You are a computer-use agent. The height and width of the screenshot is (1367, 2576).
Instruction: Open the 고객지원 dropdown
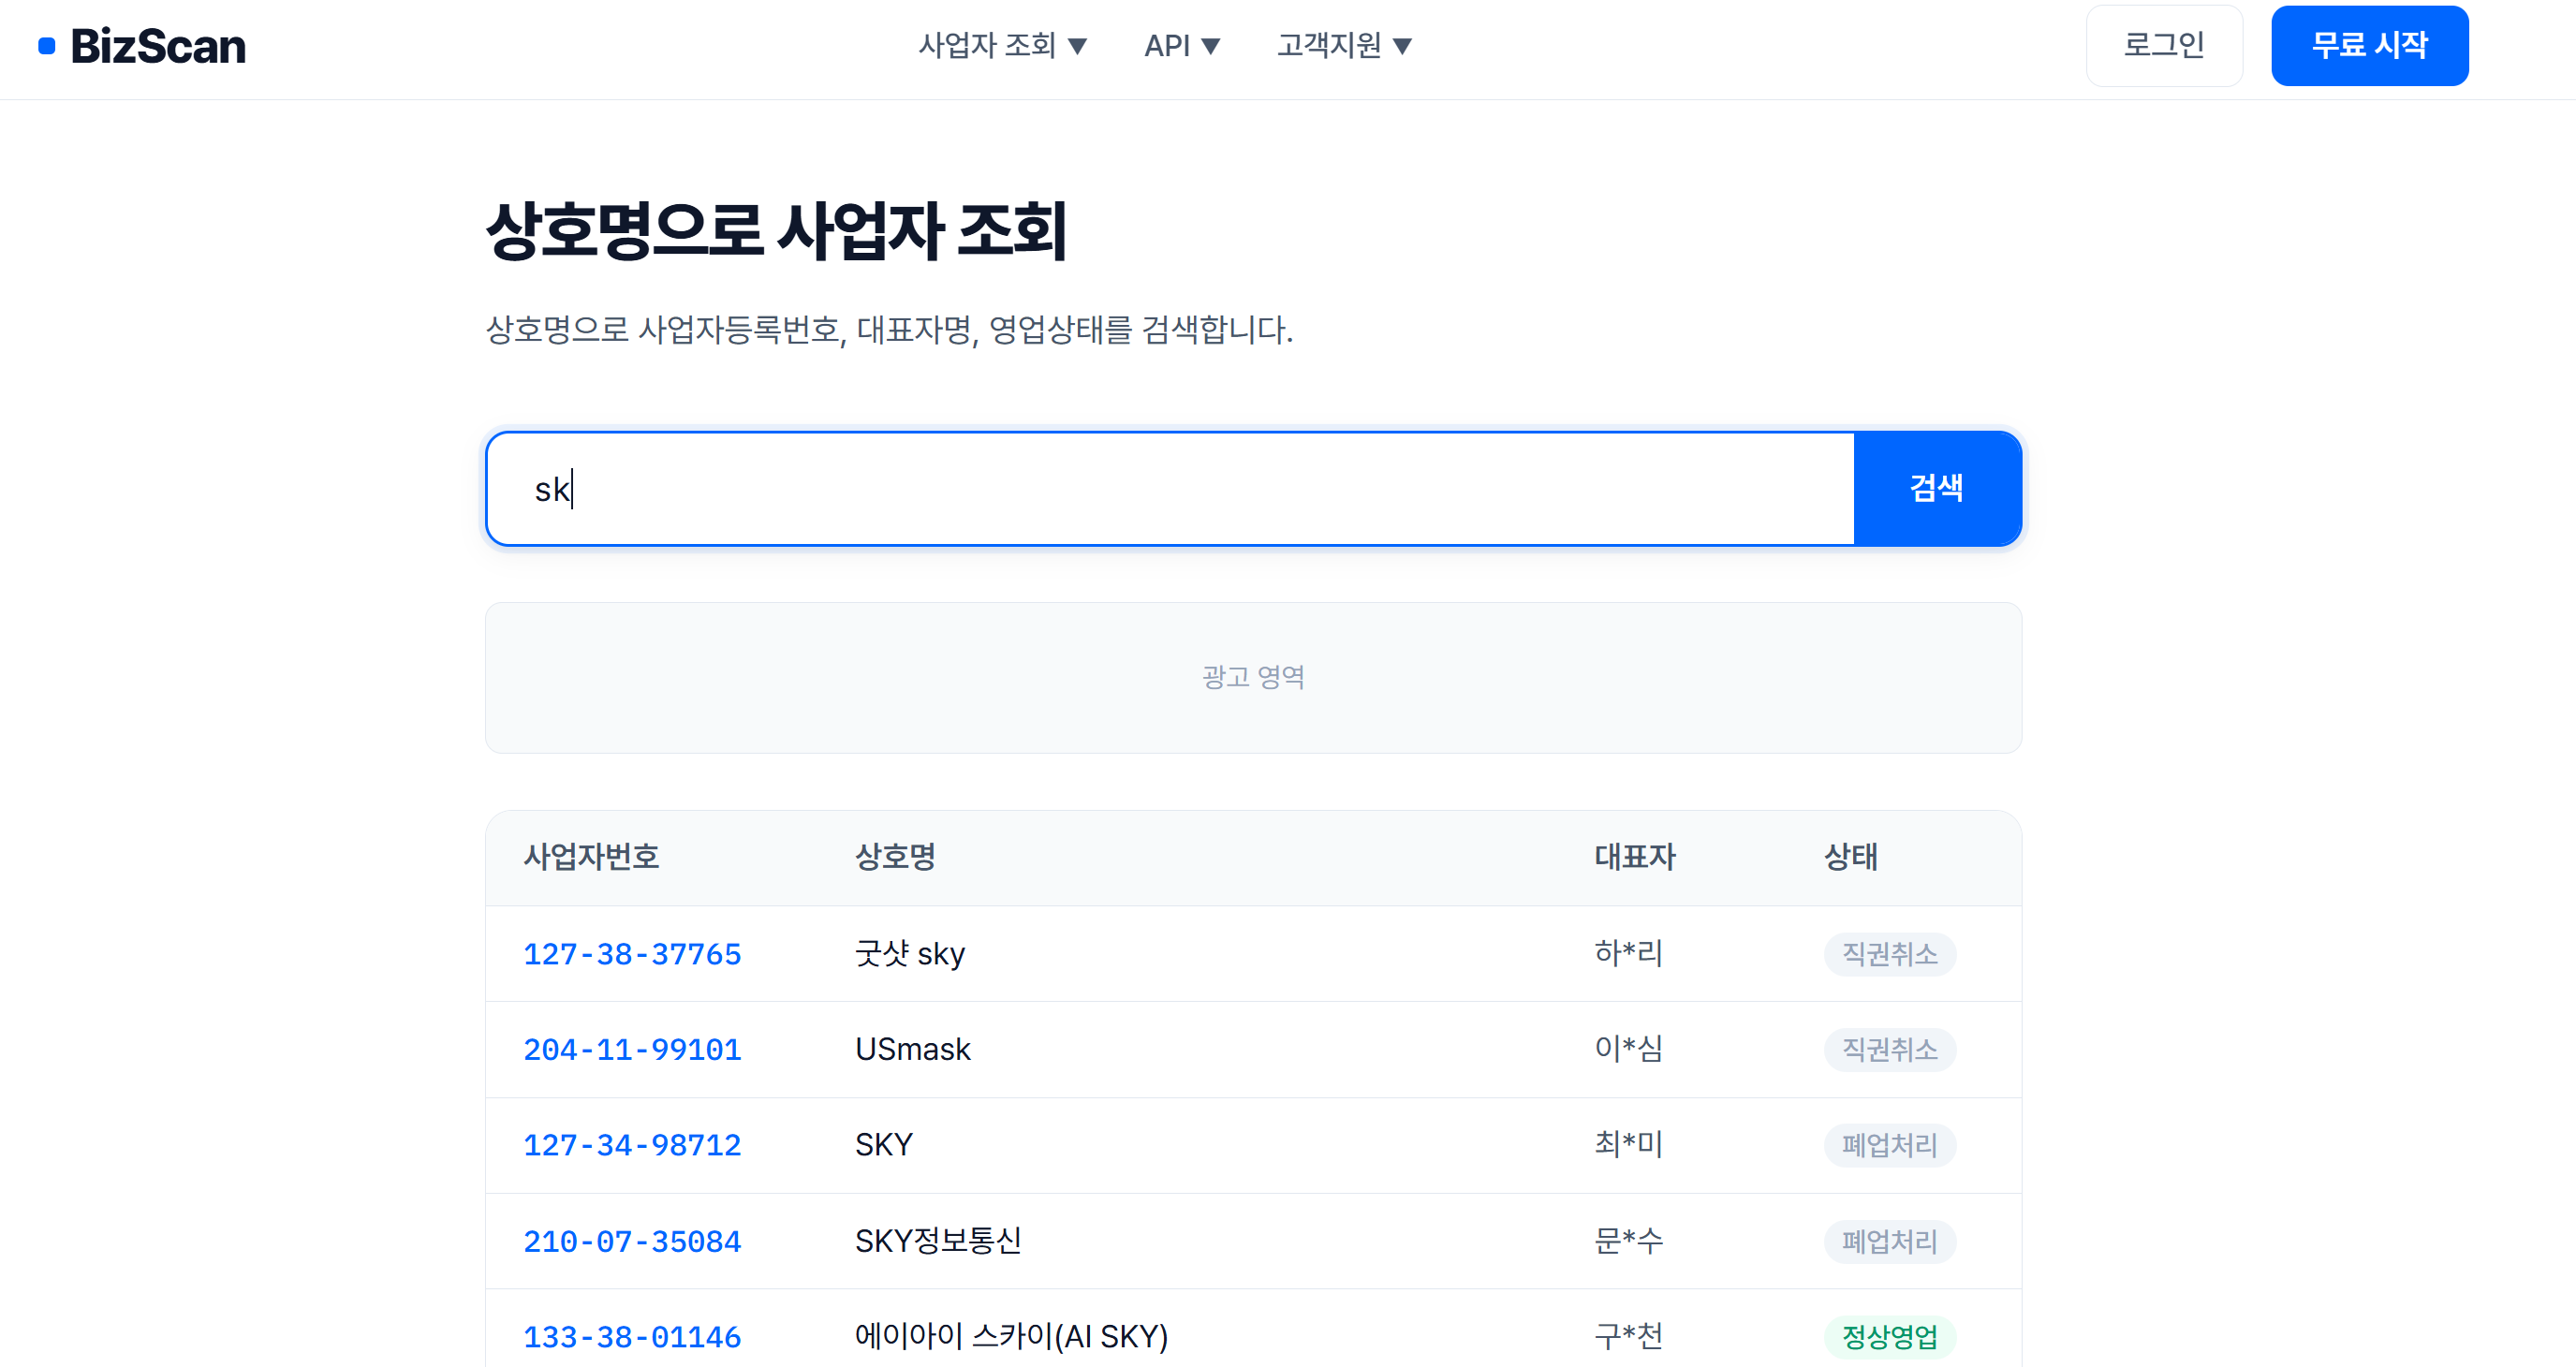point(1344,46)
